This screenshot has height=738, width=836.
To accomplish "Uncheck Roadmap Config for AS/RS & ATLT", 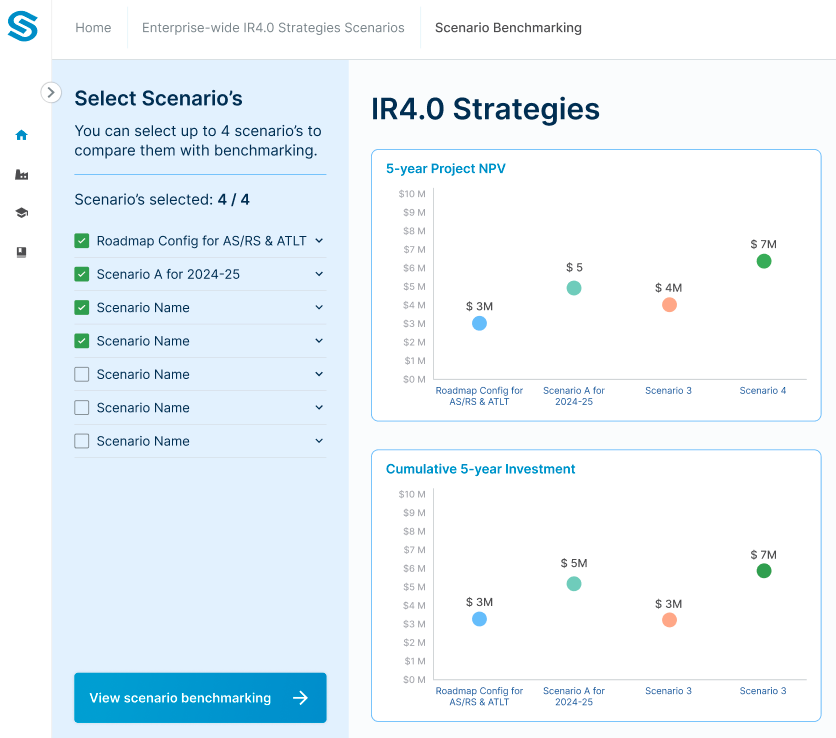I will click(82, 241).
